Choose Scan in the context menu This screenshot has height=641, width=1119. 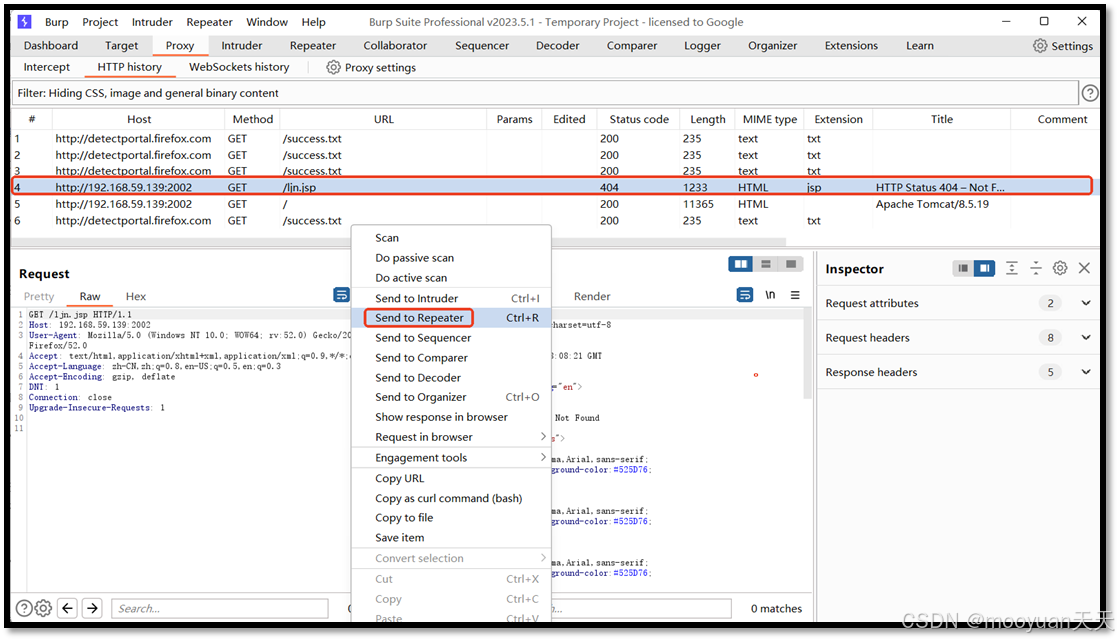452,238
